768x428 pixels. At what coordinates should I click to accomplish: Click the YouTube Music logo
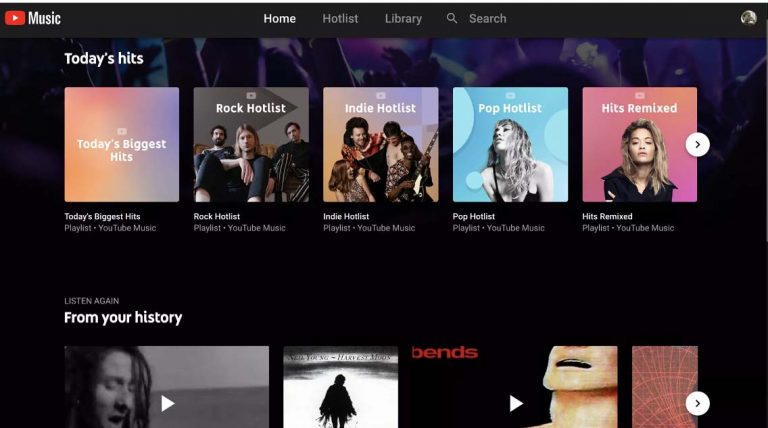point(33,18)
